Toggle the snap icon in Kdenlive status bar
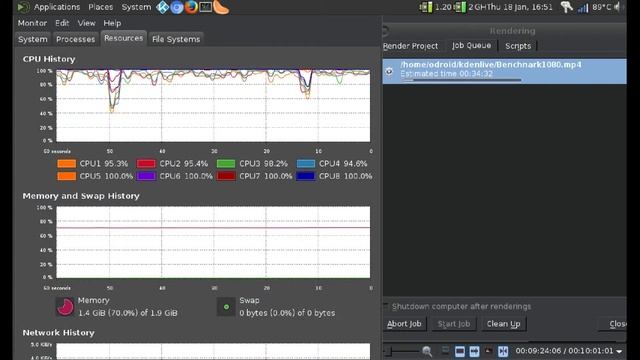Image resolution: width=640 pixels, height=360 pixels. pos(503,351)
